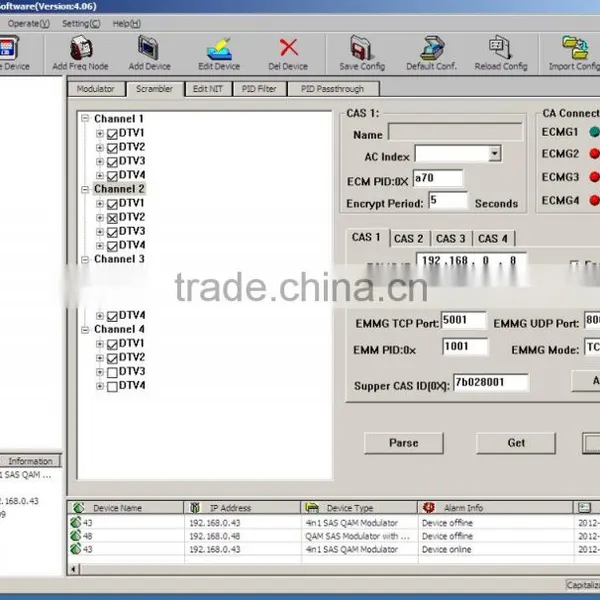Click the Supper CAS ID field
The height and width of the screenshot is (600, 600).
coord(491,382)
